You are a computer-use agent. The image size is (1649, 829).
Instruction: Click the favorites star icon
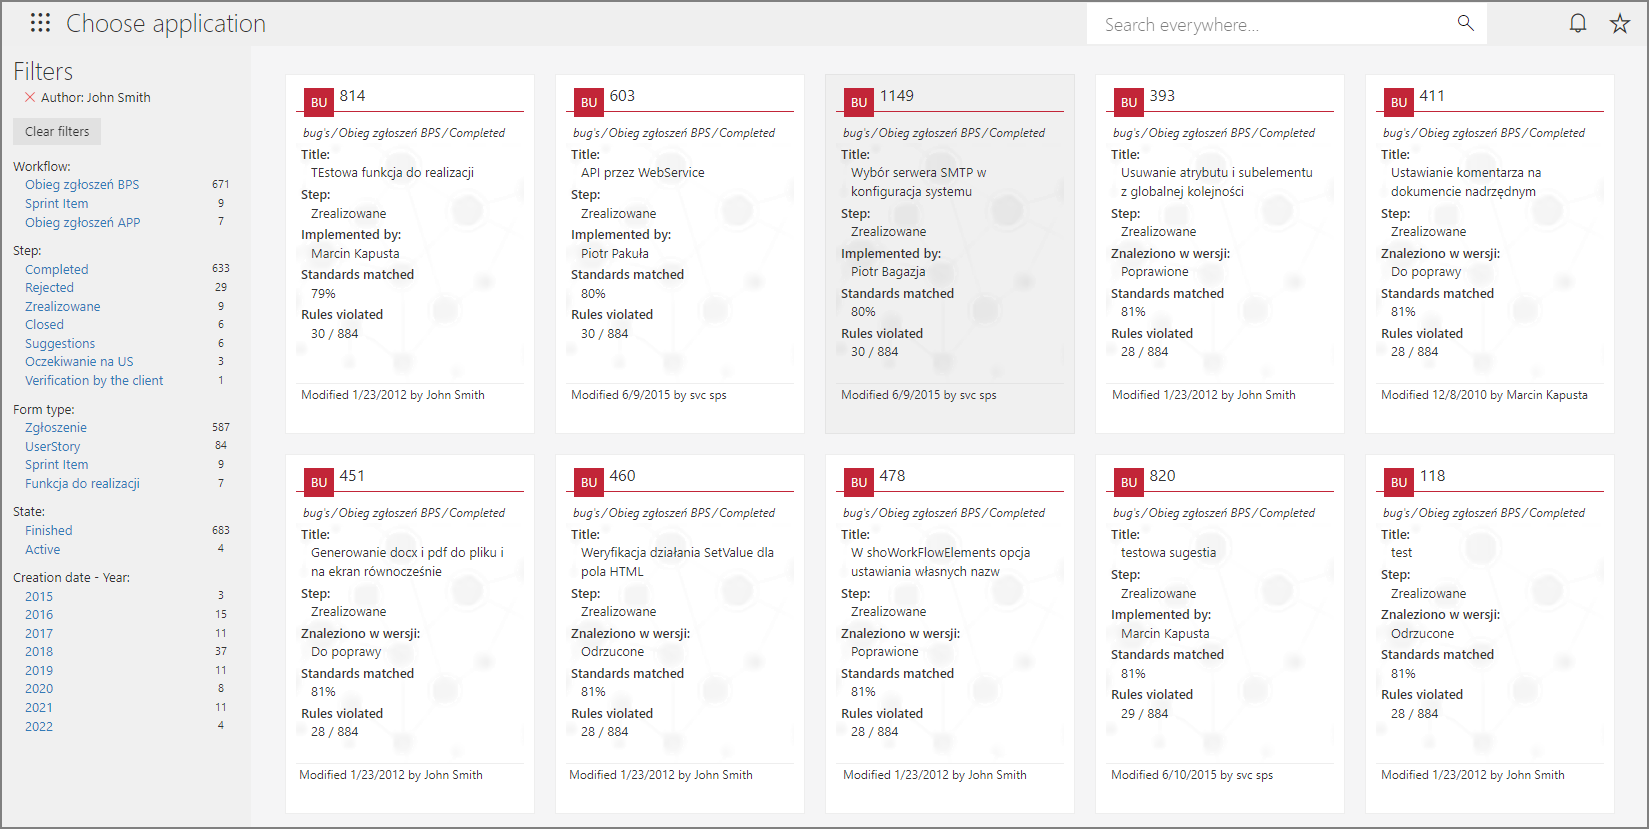(x=1620, y=23)
